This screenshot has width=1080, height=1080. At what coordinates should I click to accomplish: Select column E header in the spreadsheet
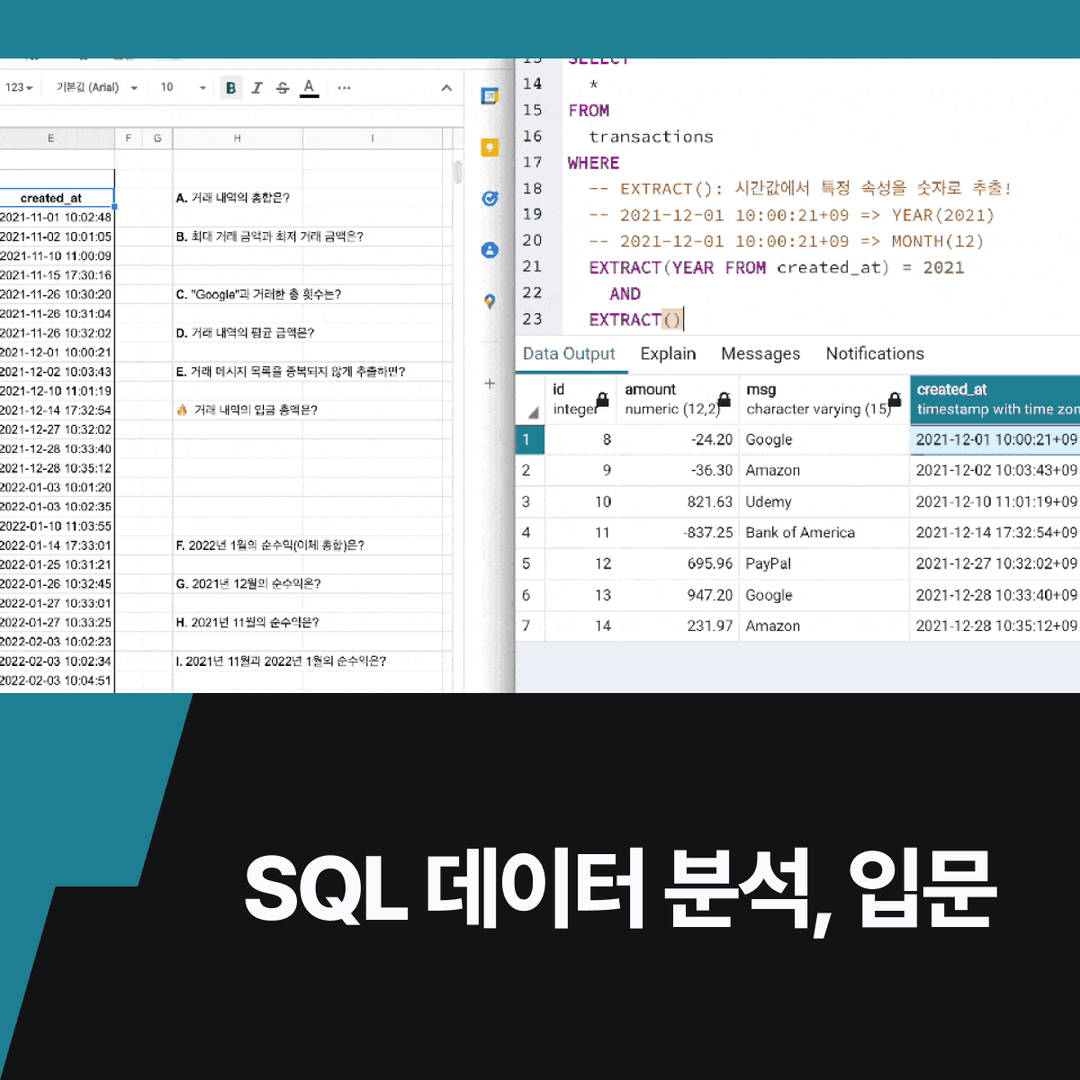click(x=51, y=138)
